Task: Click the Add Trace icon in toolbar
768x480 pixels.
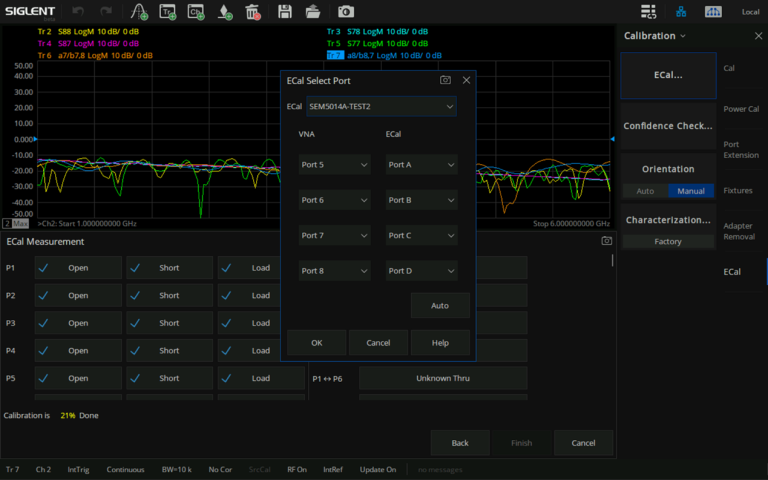Action: tap(168, 12)
